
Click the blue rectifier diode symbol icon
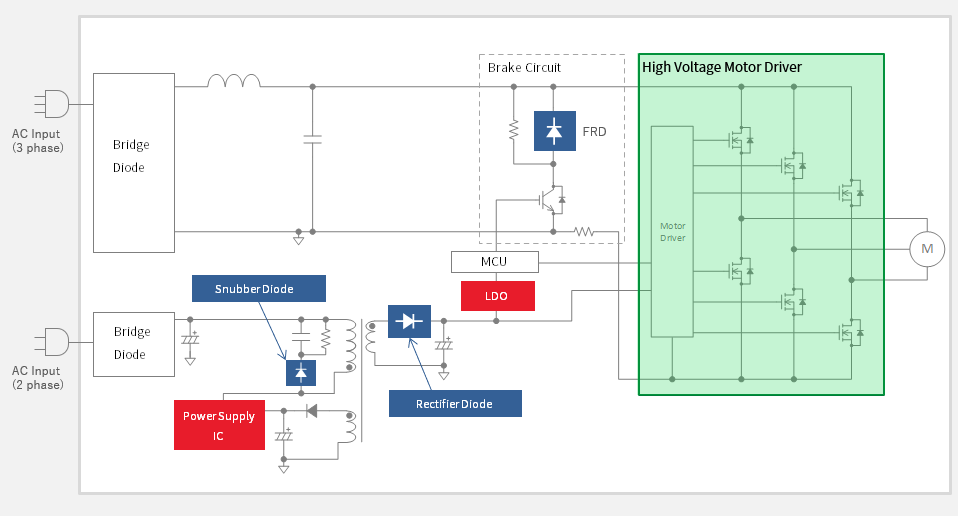click(408, 322)
